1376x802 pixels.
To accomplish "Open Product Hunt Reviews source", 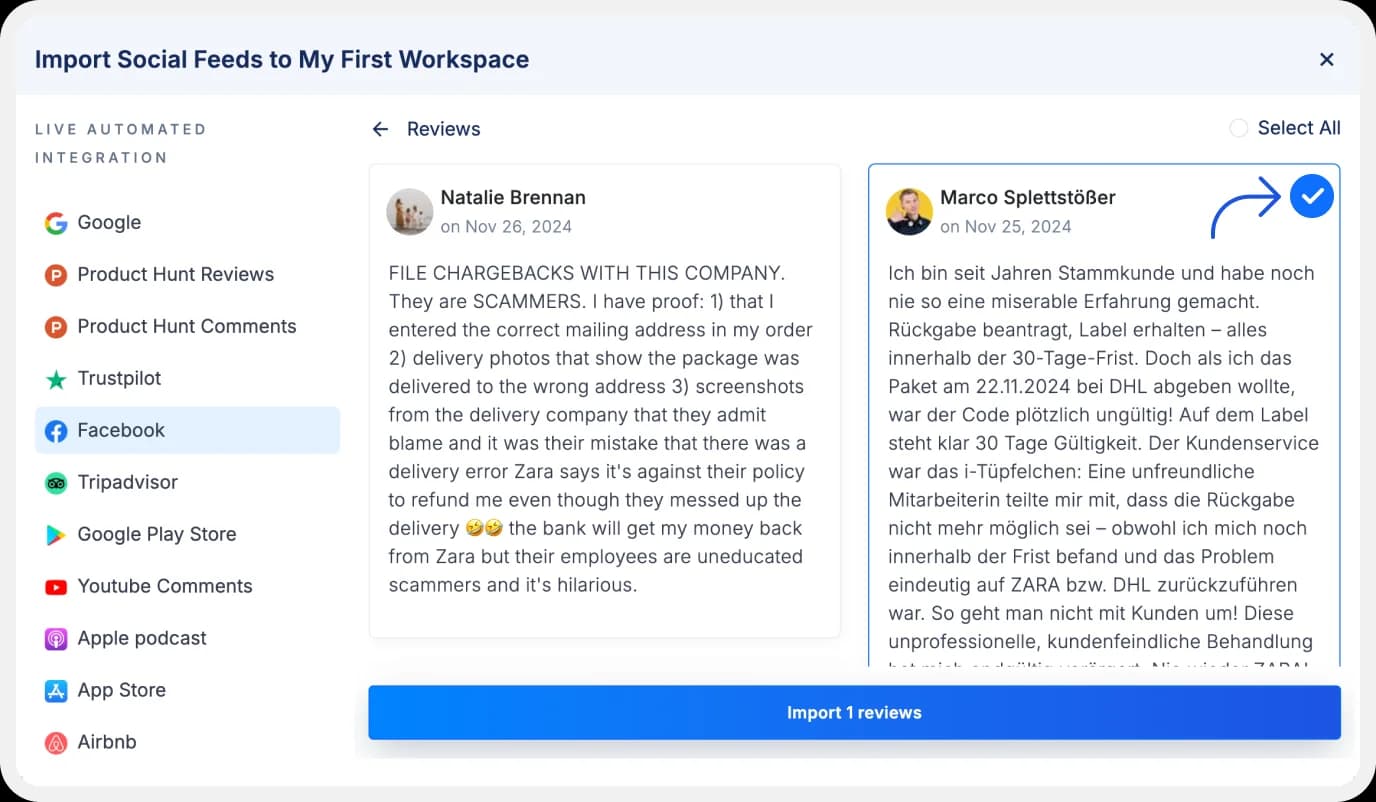I will (x=176, y=274).
